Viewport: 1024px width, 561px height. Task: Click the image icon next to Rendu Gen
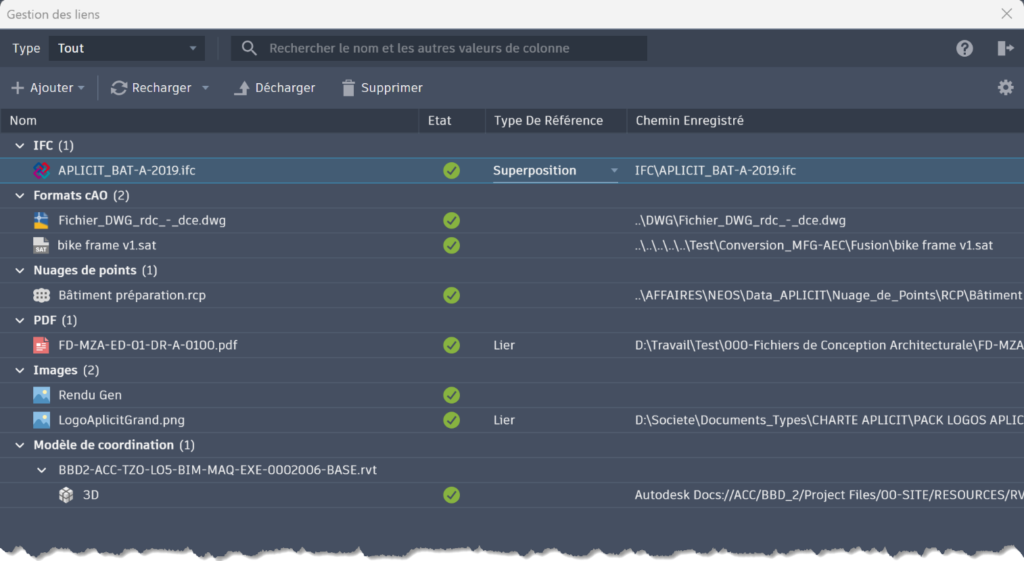41,395
